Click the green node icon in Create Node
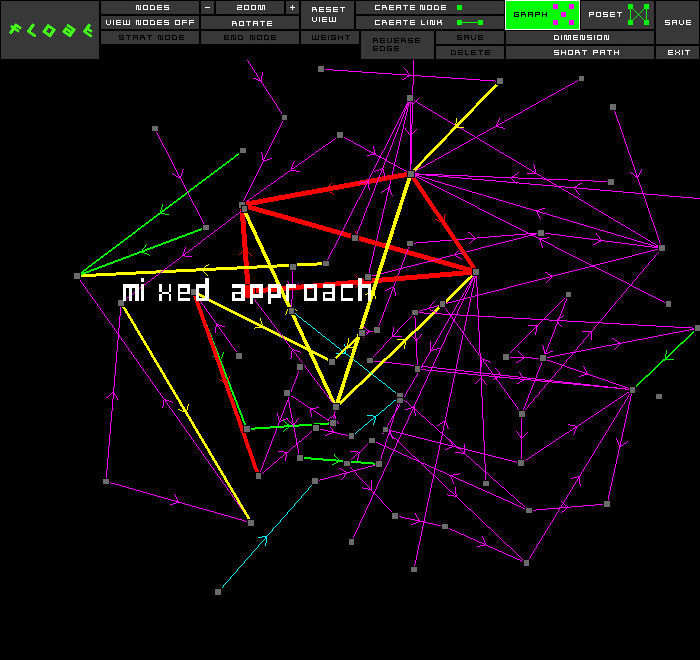This screenshot has width=700, height=660. tap(459, 8)
